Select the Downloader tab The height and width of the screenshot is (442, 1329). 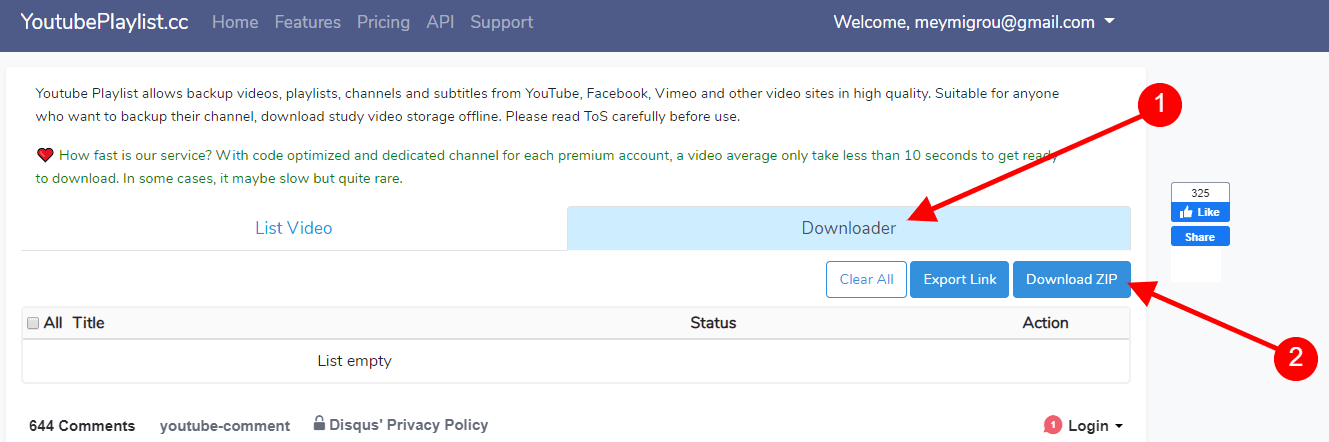848,228
